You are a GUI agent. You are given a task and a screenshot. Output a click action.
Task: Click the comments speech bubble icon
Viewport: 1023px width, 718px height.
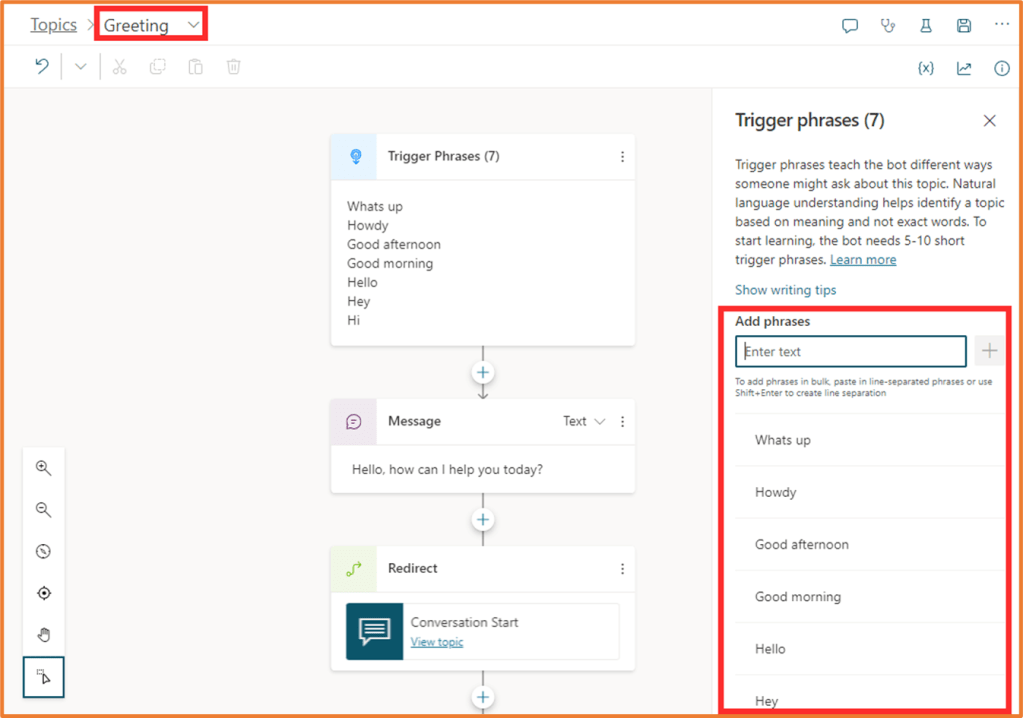850,26
